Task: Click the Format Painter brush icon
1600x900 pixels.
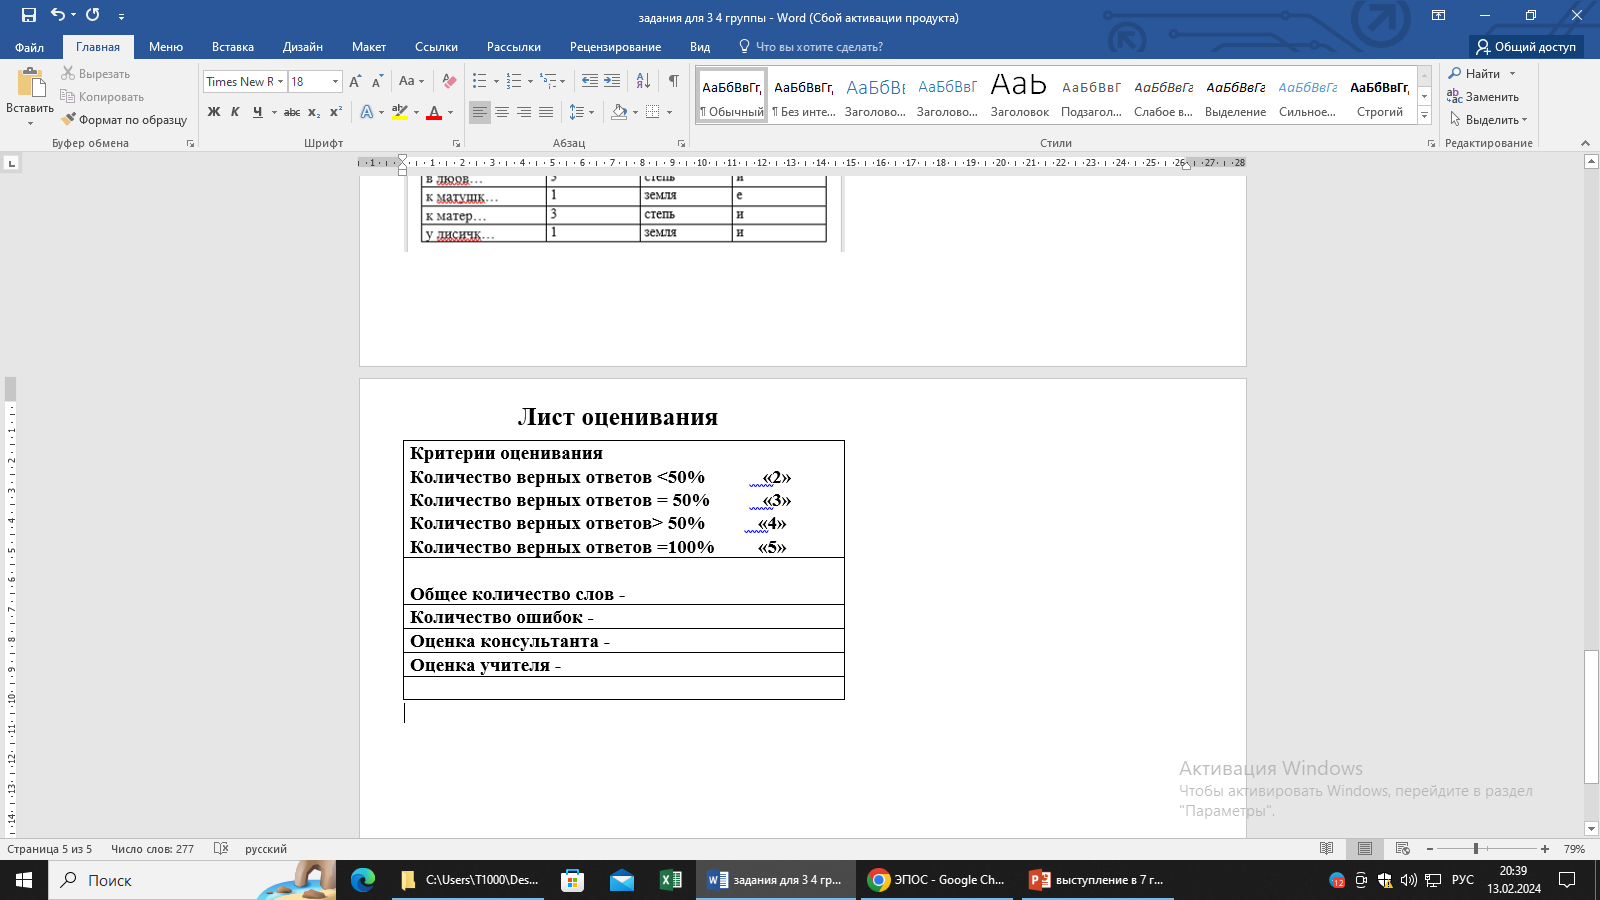Action: point(68,119)
